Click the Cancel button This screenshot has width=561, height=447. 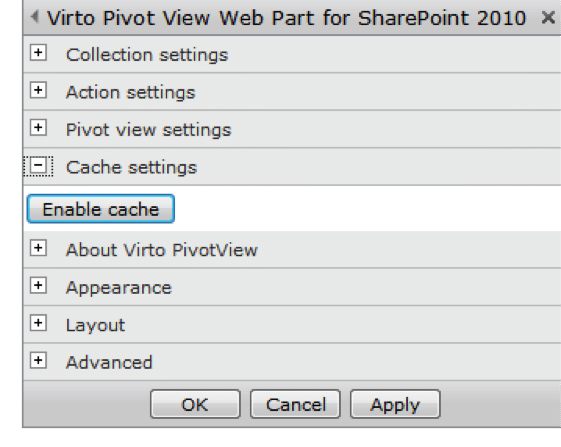click(x=295, y=404)
